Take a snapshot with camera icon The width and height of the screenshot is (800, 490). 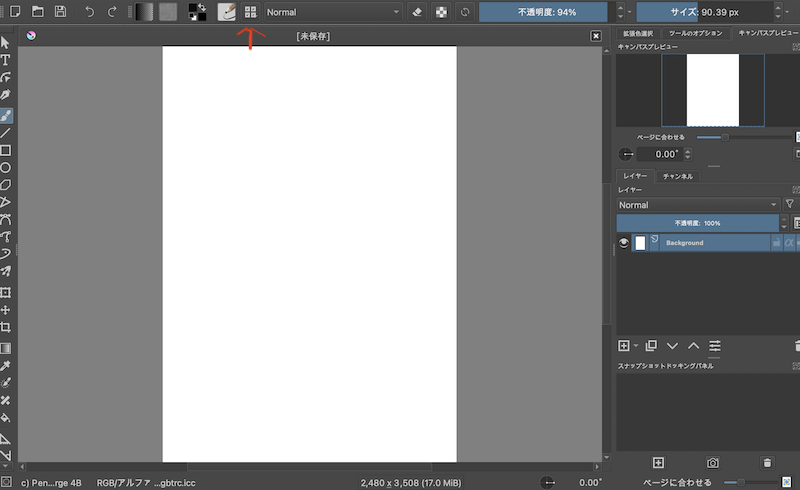click(713, 463)
